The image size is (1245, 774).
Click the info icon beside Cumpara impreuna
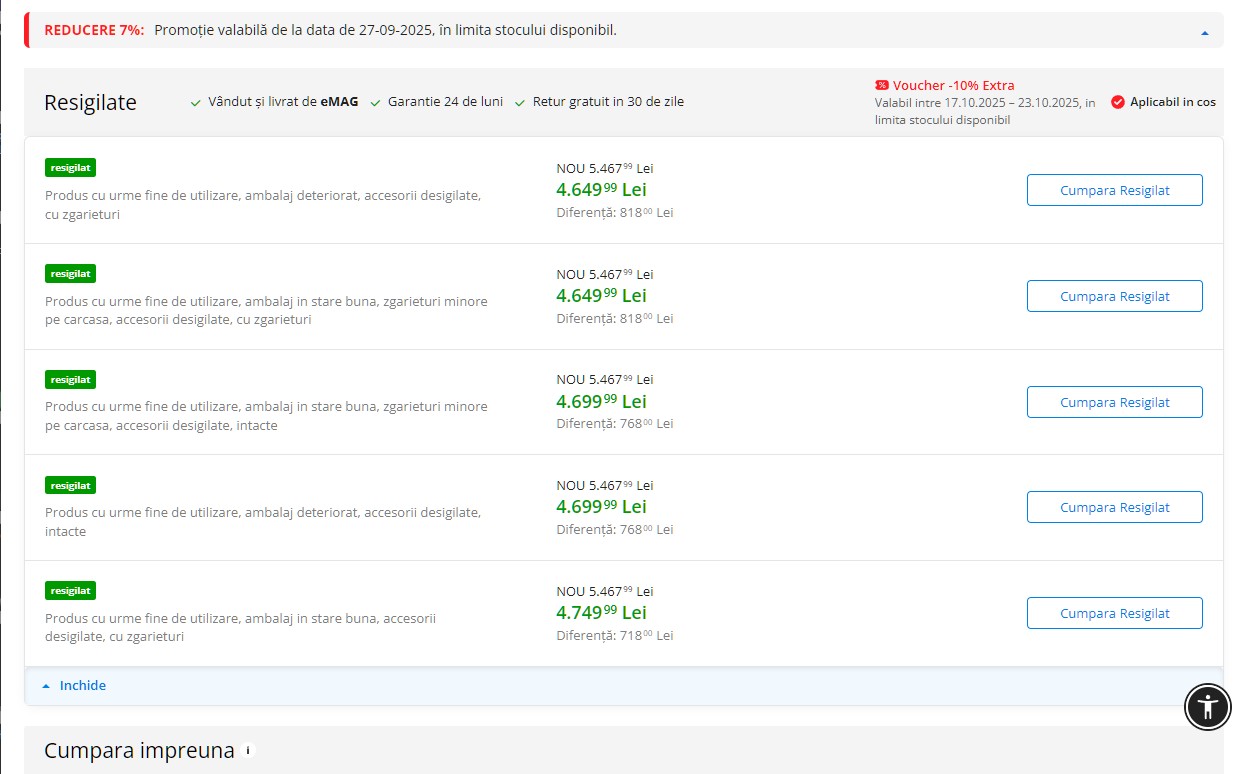[x=248, y=750]
